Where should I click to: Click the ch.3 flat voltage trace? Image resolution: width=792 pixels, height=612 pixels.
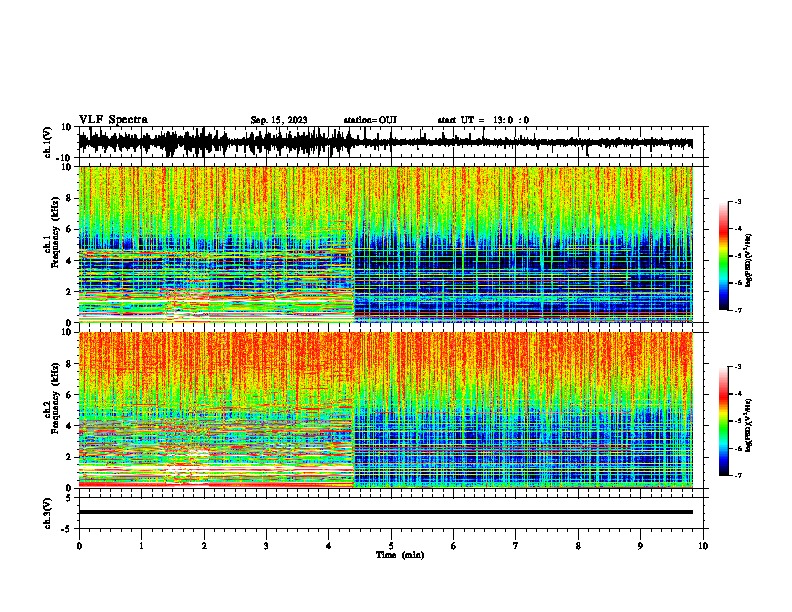click(386, 512)
